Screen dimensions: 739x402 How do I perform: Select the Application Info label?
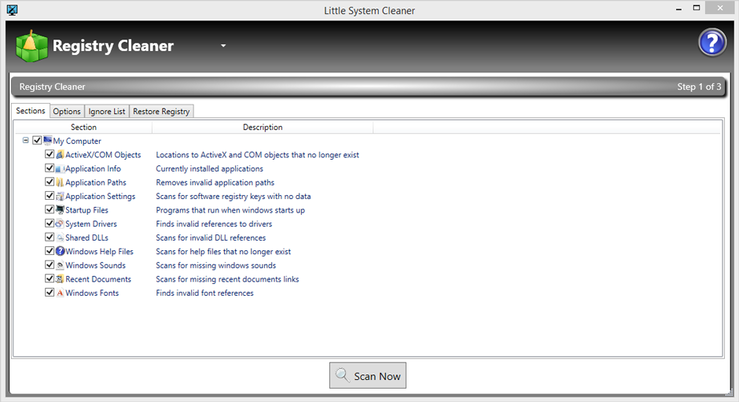tap(93, 168)
